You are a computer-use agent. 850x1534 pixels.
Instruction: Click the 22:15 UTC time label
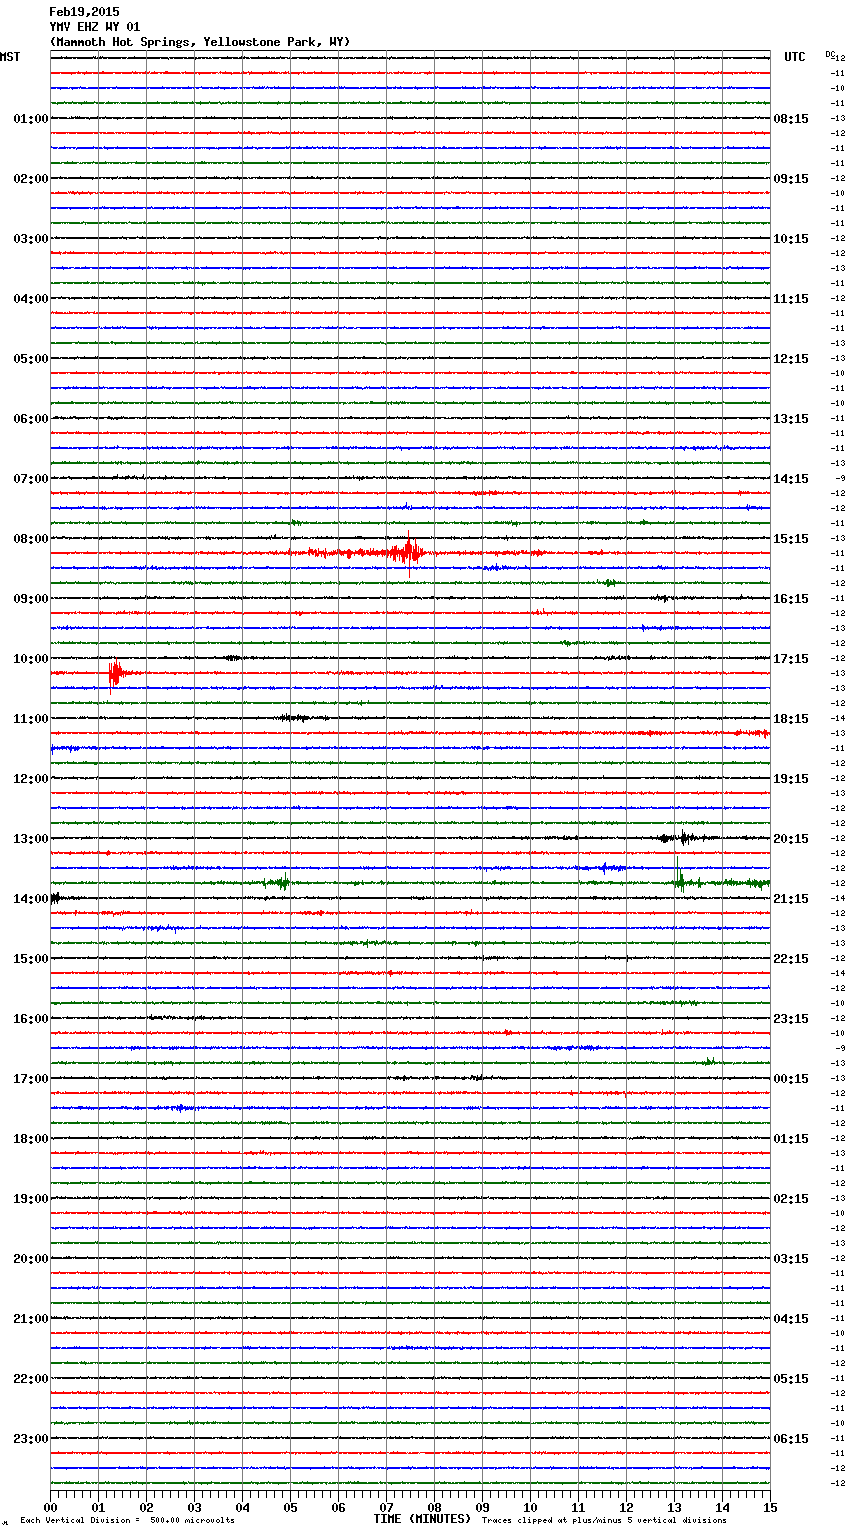point(791,959)
